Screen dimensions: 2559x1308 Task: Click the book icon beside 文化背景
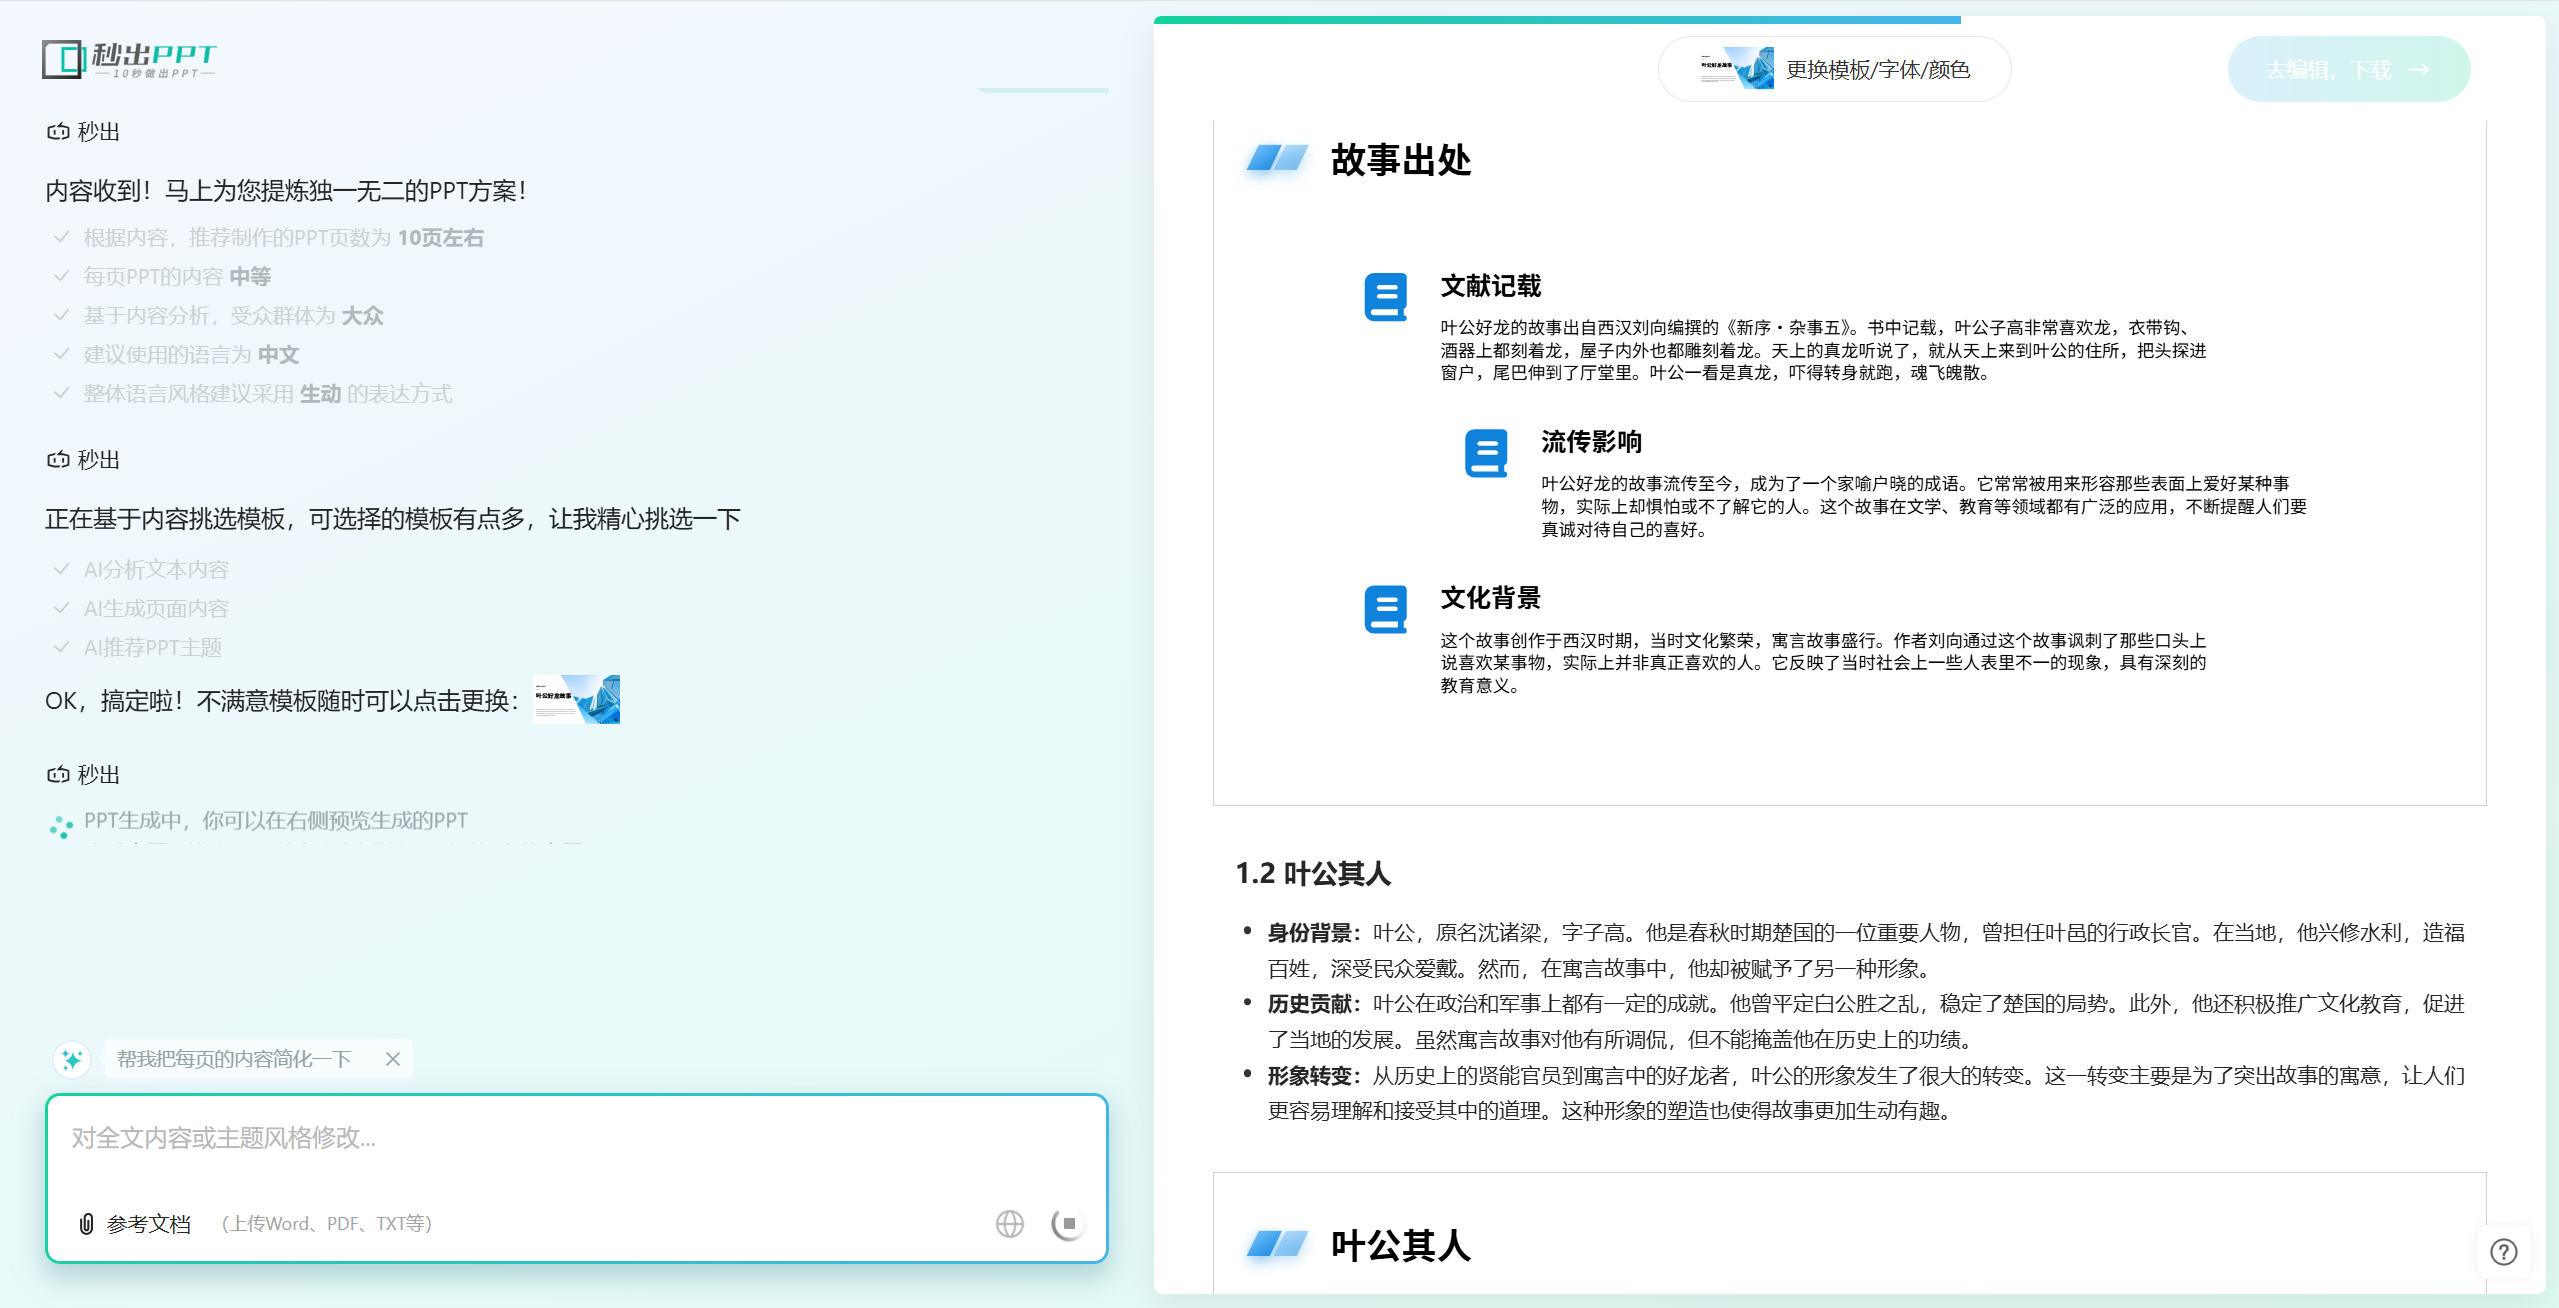point(1385,609)
